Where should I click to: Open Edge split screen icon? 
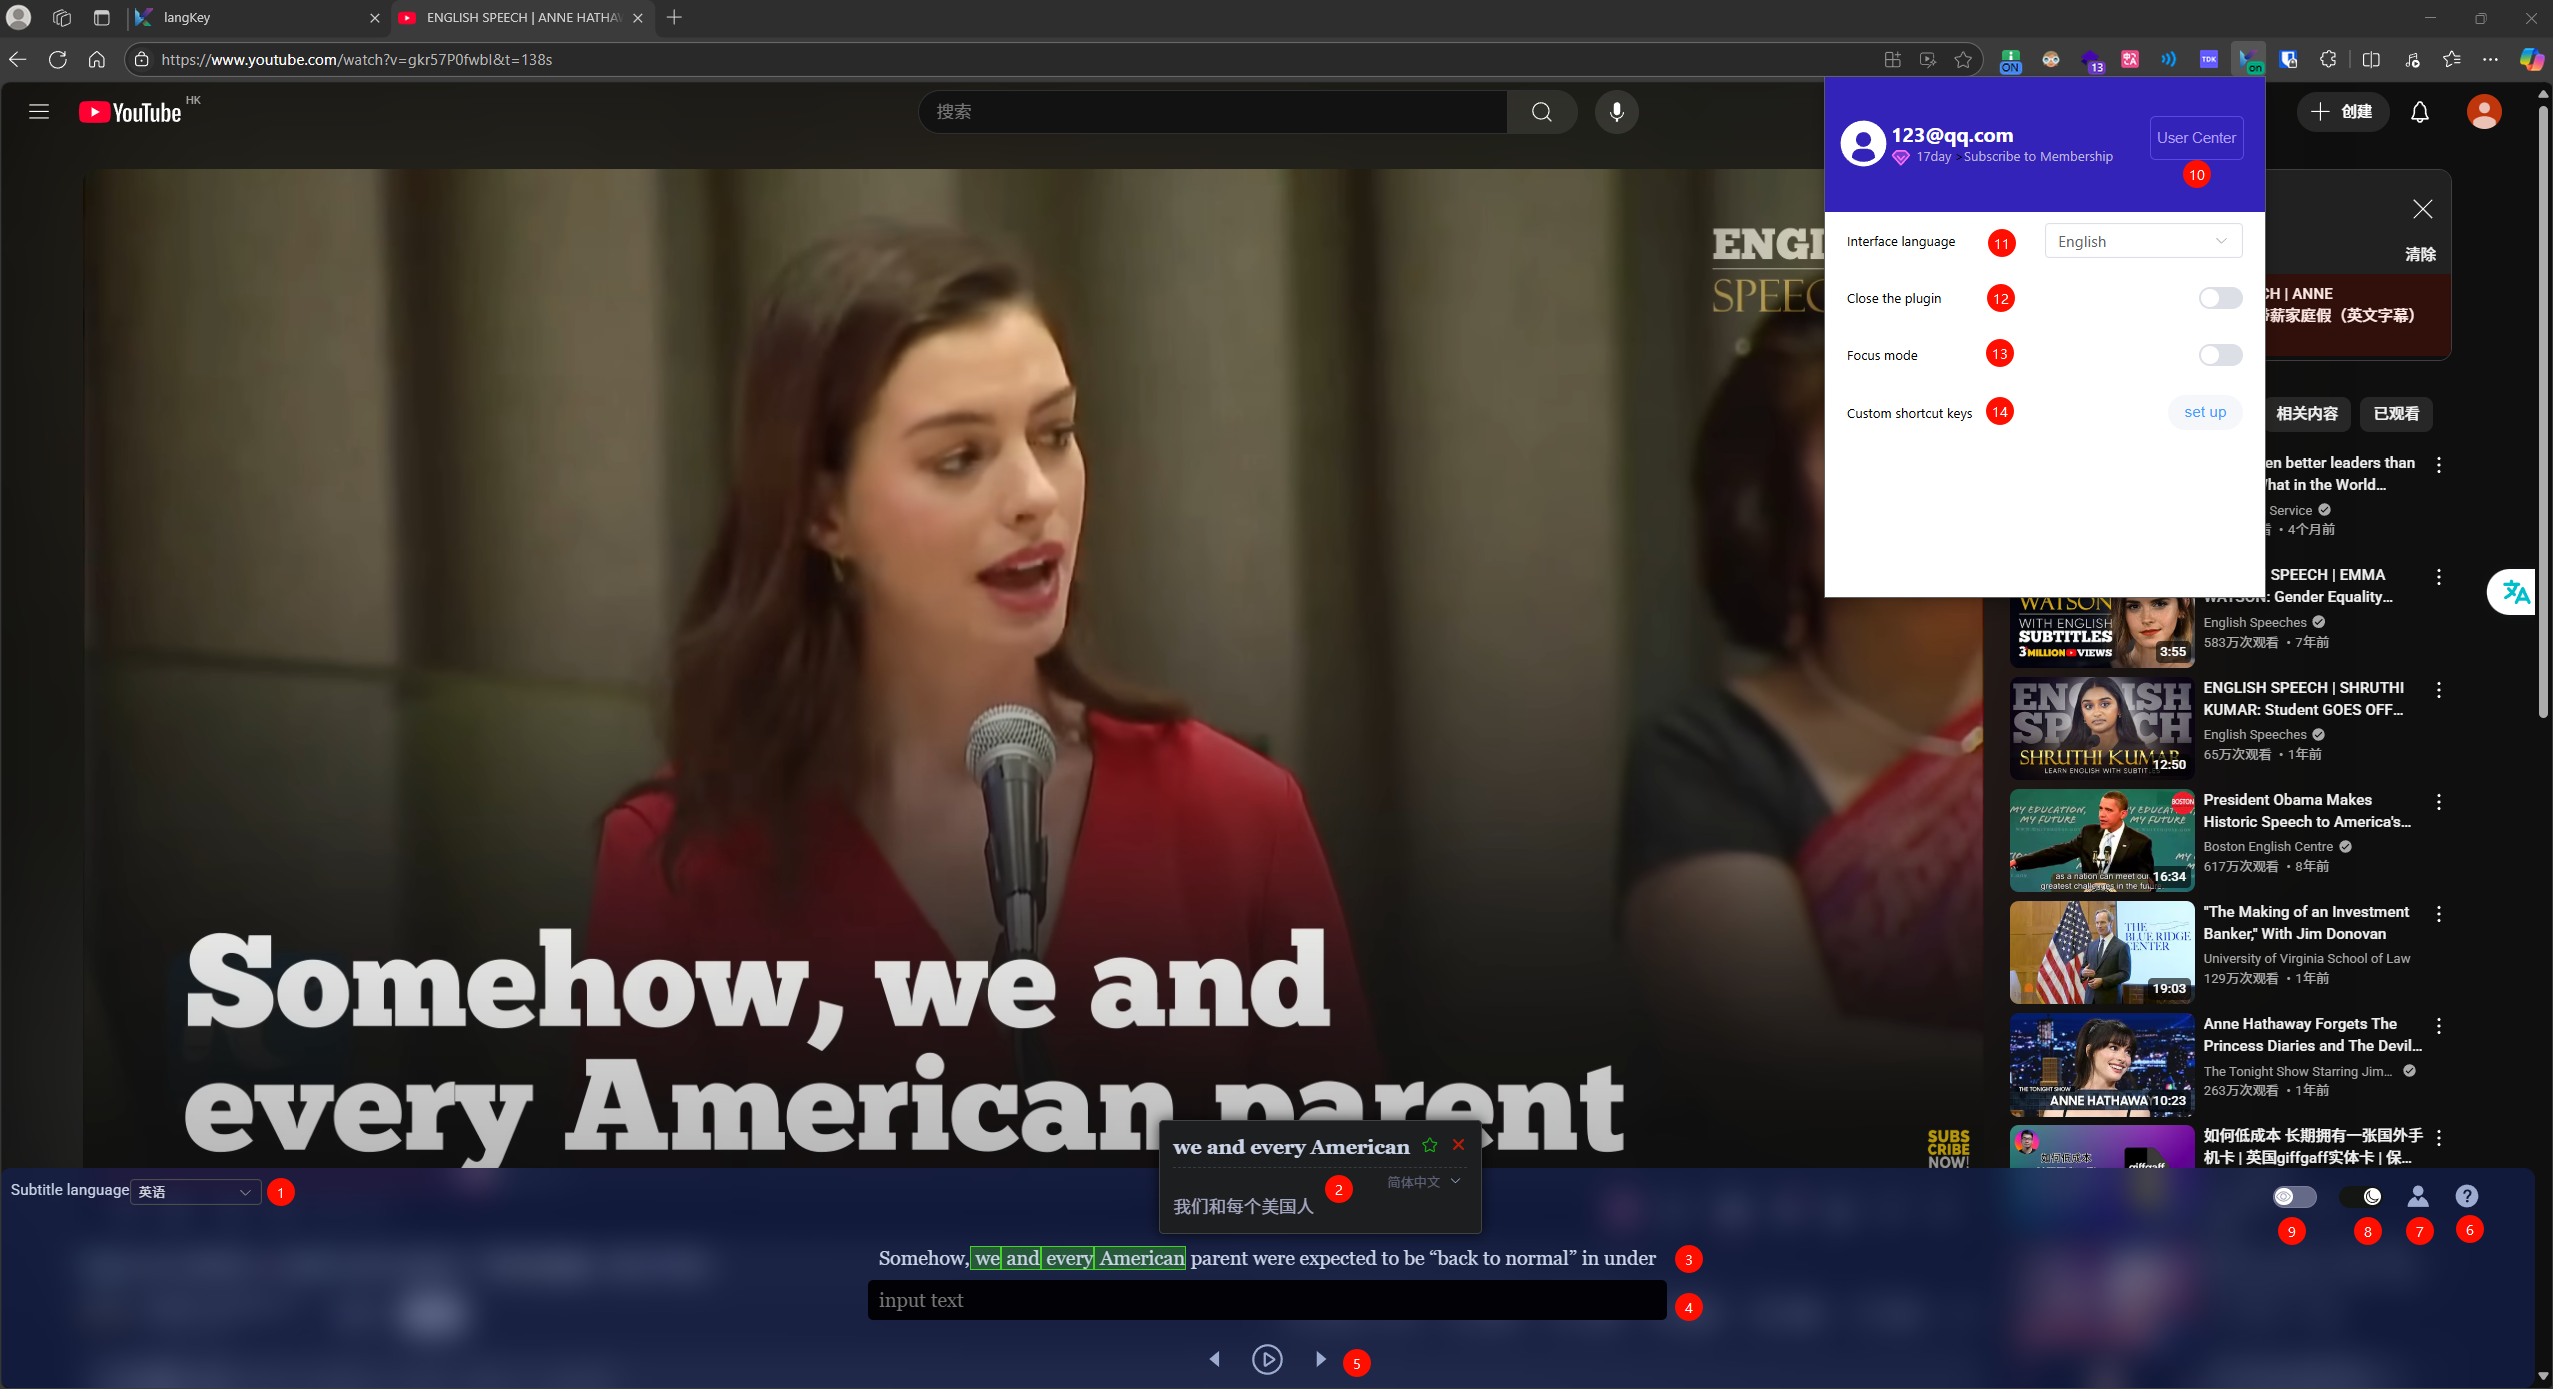point(2371,60)
